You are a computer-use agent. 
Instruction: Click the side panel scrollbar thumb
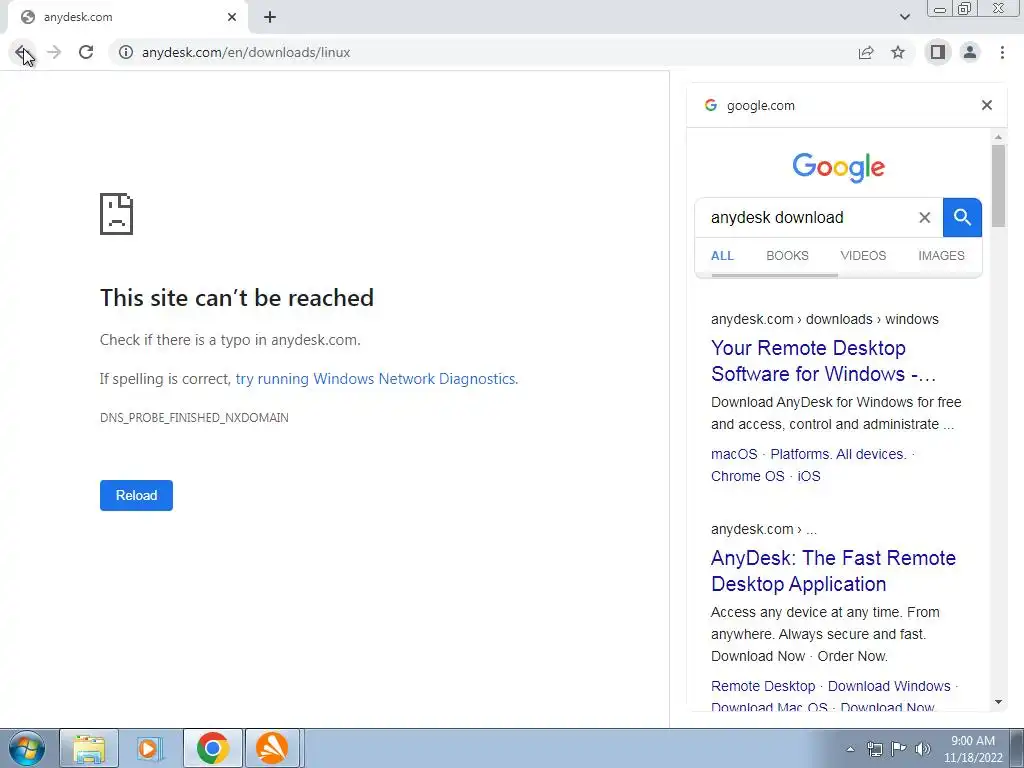tap(998, 186)
